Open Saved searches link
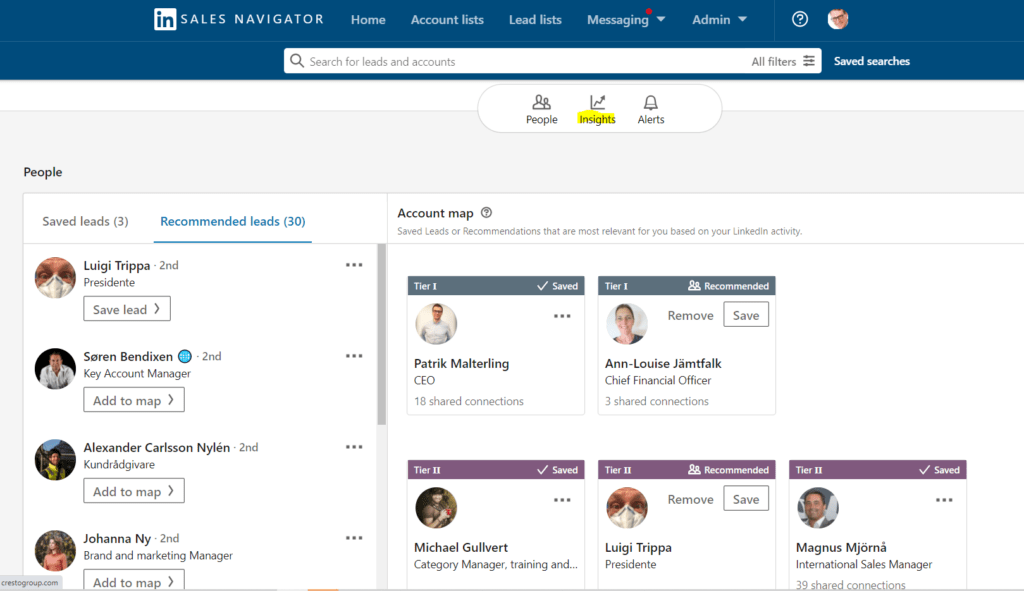This screenshot has width=1024, height=591. (x=872, y=61)
